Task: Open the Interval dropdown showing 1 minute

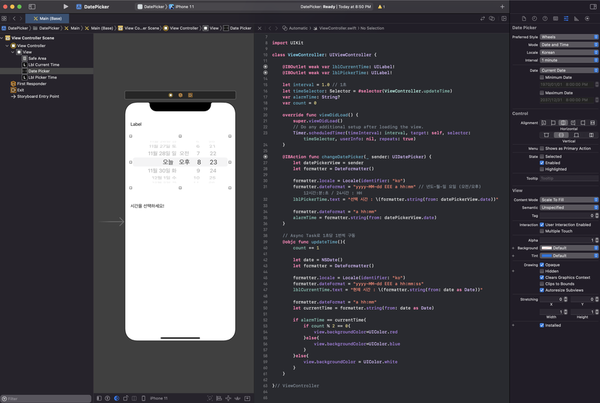Action: pos(569,60)
